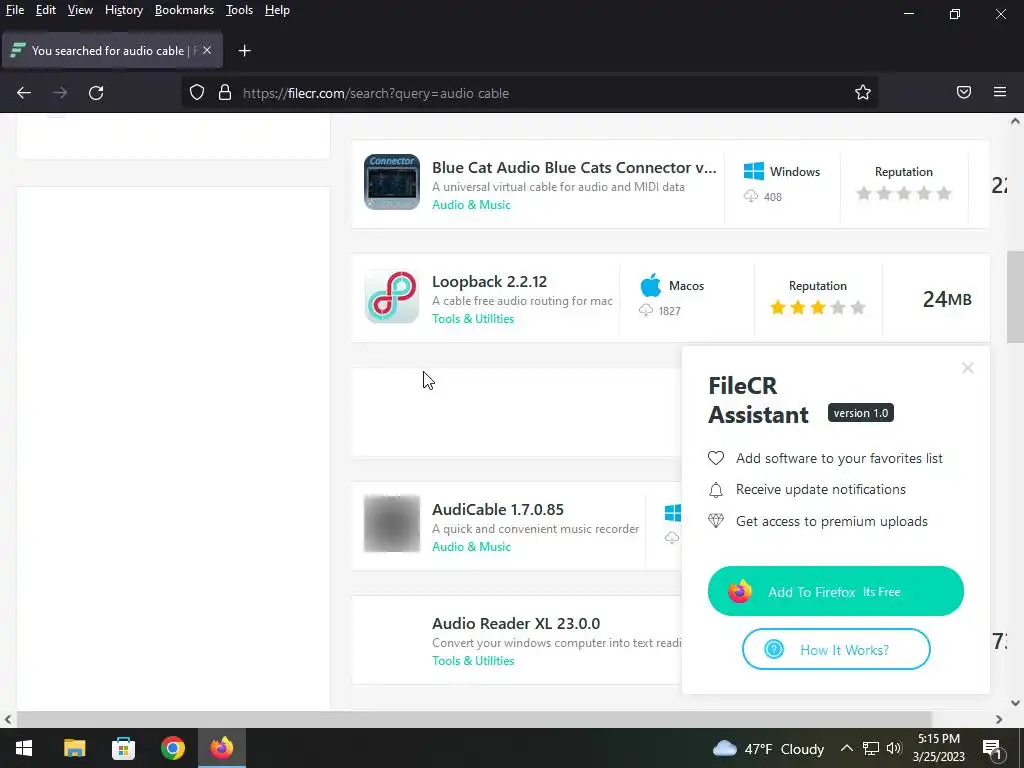Viewport: 1024px width, 768px height.
Task: Click the horizontal scrollbar left arrow
Action: pyautogui.click(x=8, y=719)
